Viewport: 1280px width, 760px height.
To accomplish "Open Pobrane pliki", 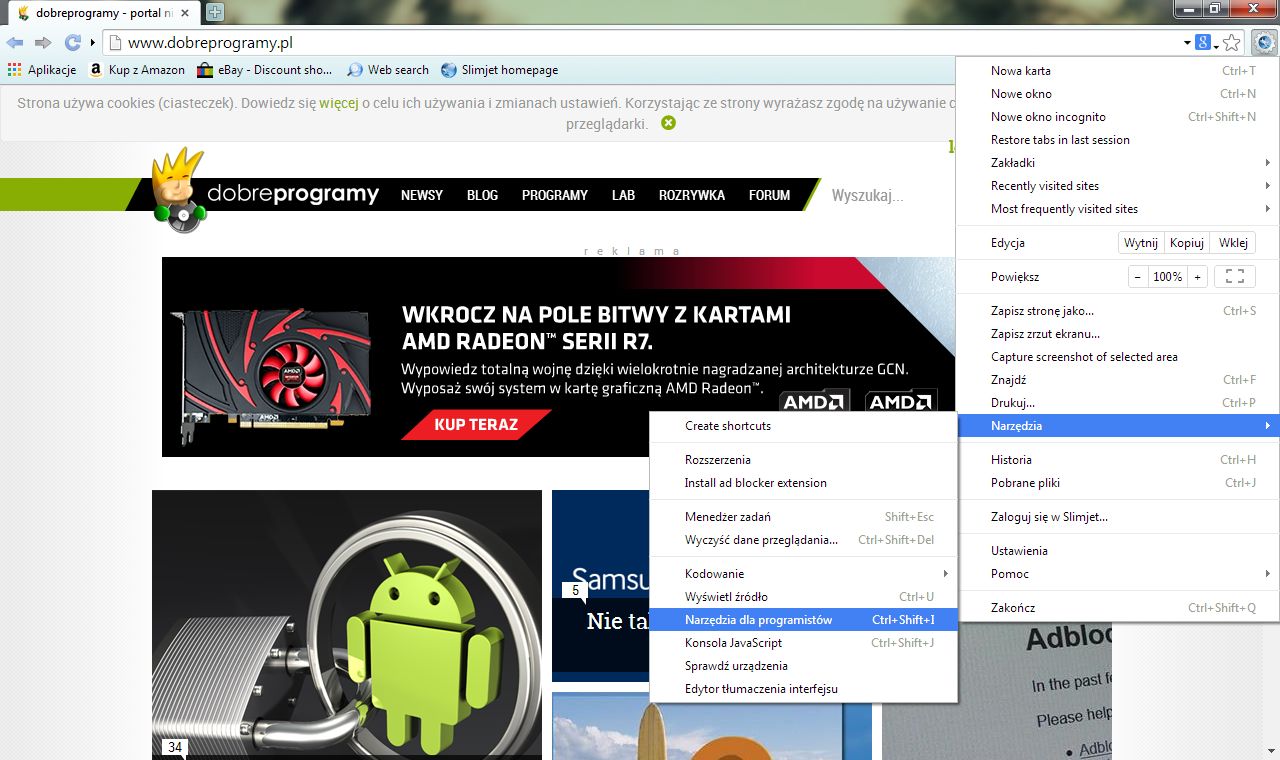I will [x=1116, y=483].
